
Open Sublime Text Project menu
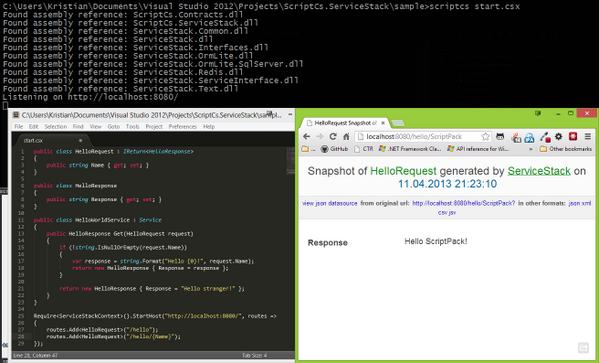tap(154, 126)
